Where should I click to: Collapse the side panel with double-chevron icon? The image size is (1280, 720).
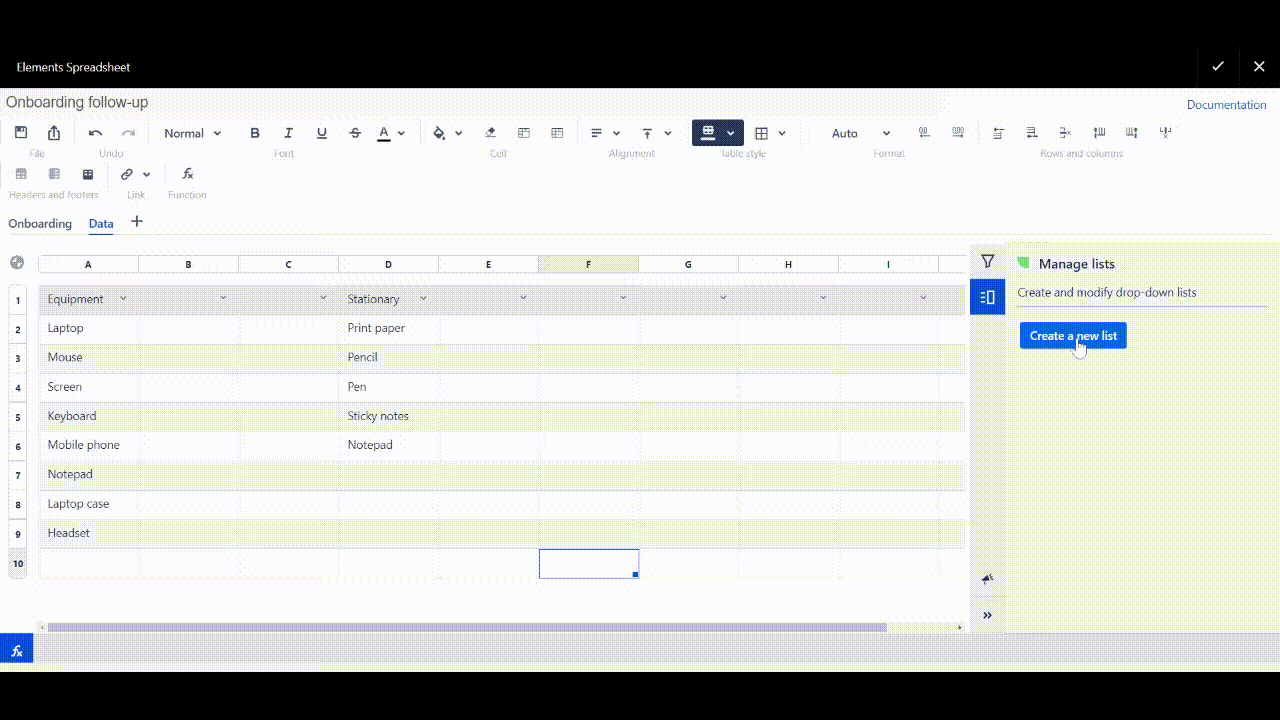pos(987,615)
